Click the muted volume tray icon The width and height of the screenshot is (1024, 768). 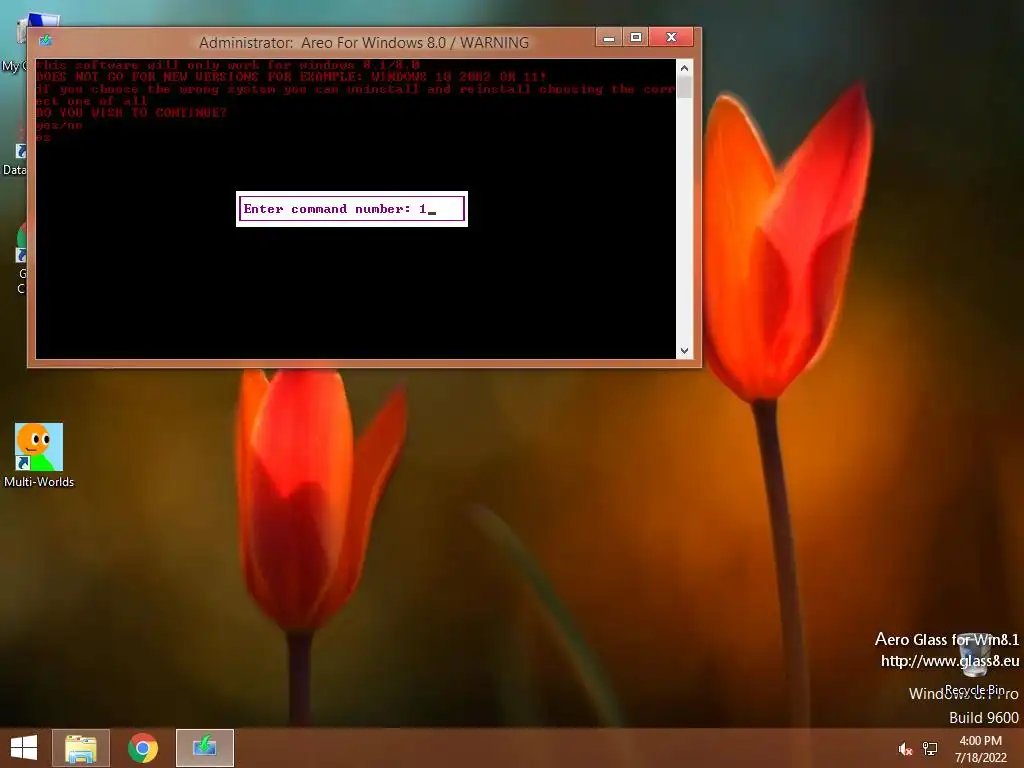tap(905, 749)
